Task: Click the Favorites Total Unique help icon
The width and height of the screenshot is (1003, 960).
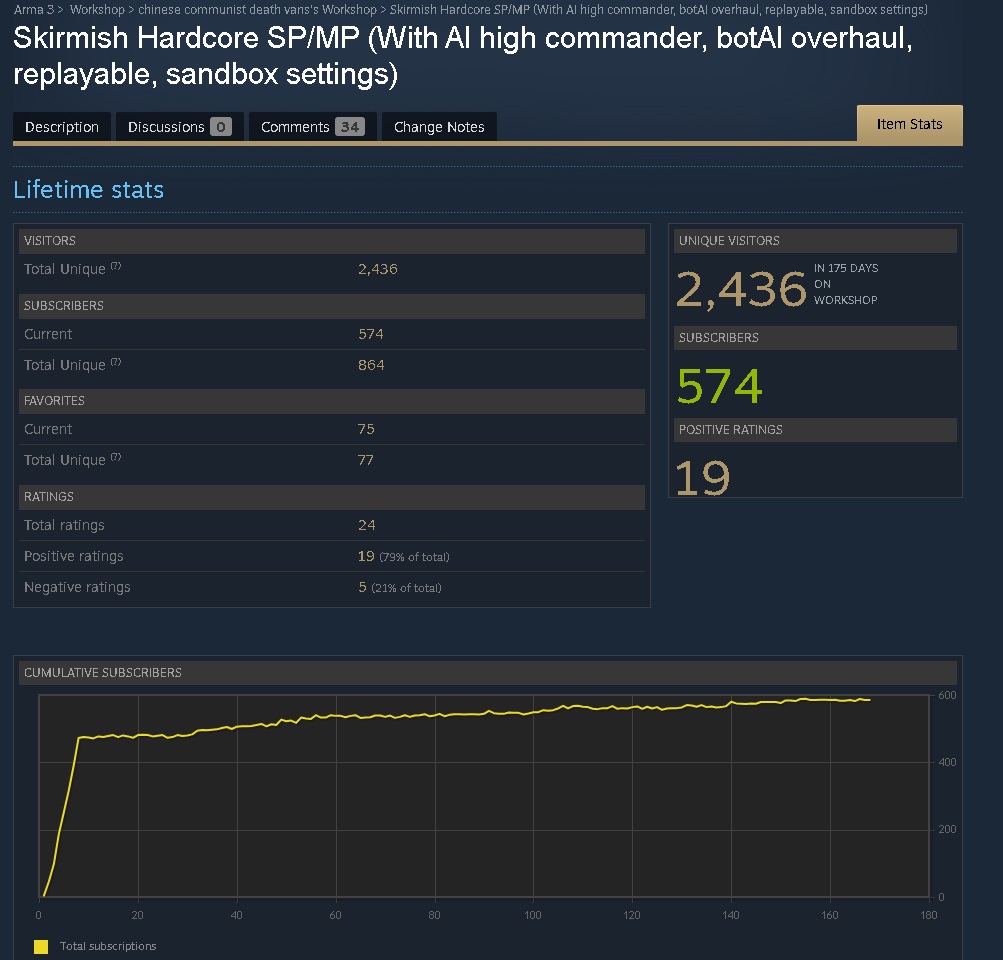Action: click(x=116, y=457)
